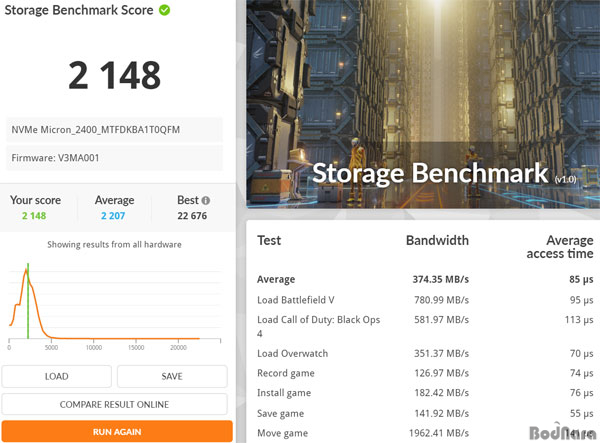
Task: Click the 70 µs access time value
Action: point(582,353)
